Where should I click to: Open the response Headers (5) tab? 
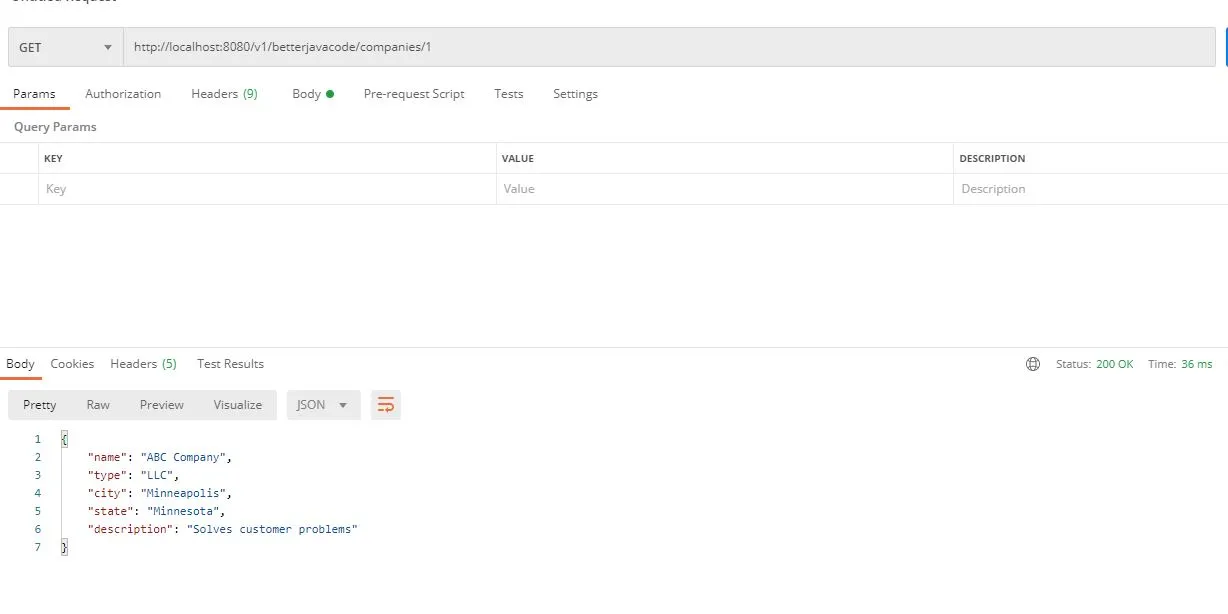pyautogui.click(x=143, y=363)
